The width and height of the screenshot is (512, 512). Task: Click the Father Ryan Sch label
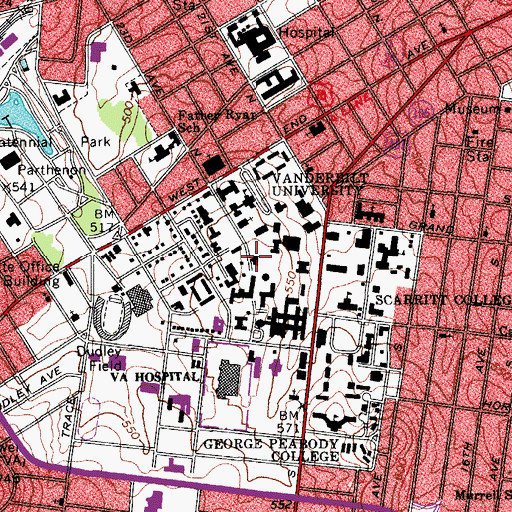click(217, 121)
